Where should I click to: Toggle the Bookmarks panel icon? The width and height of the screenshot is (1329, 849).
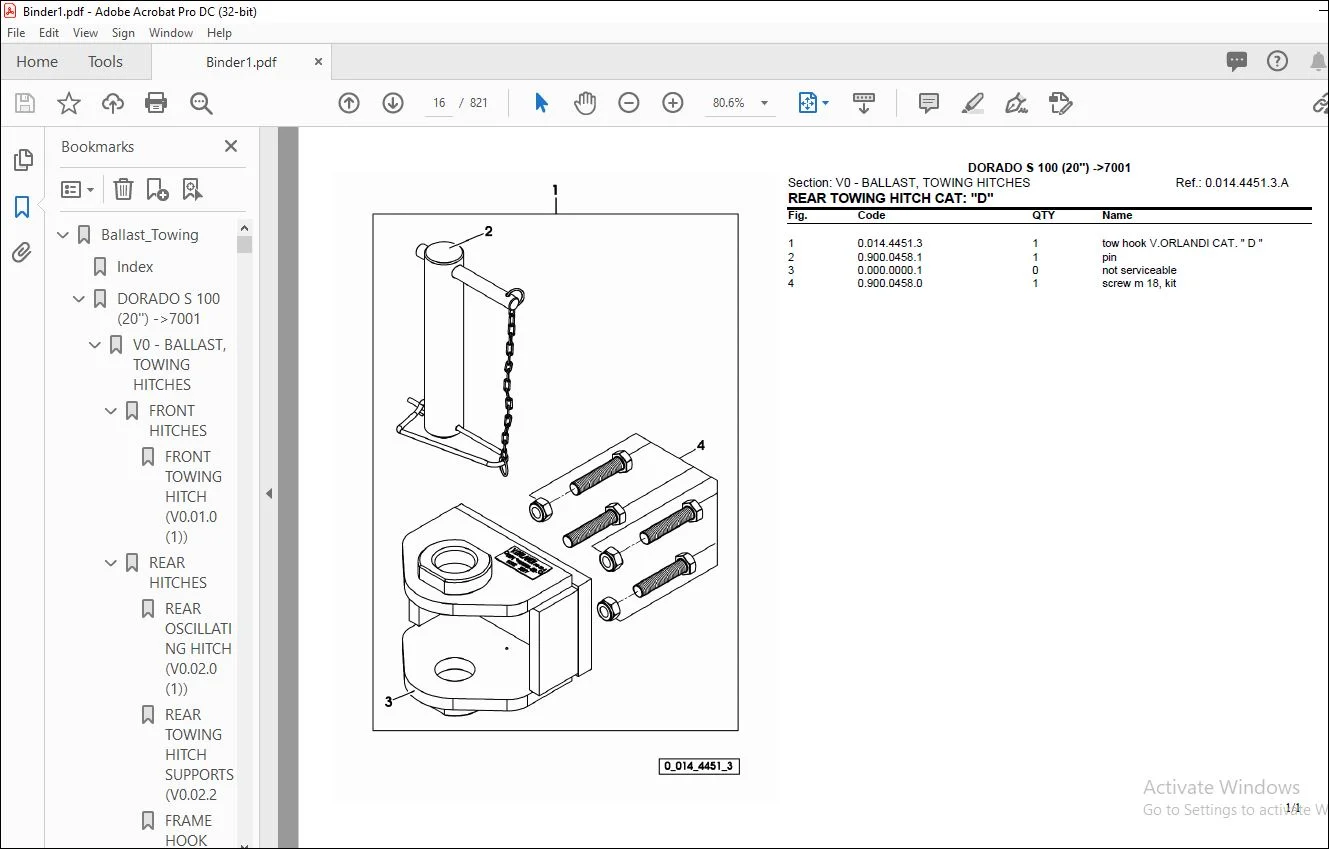pos(22,207)
